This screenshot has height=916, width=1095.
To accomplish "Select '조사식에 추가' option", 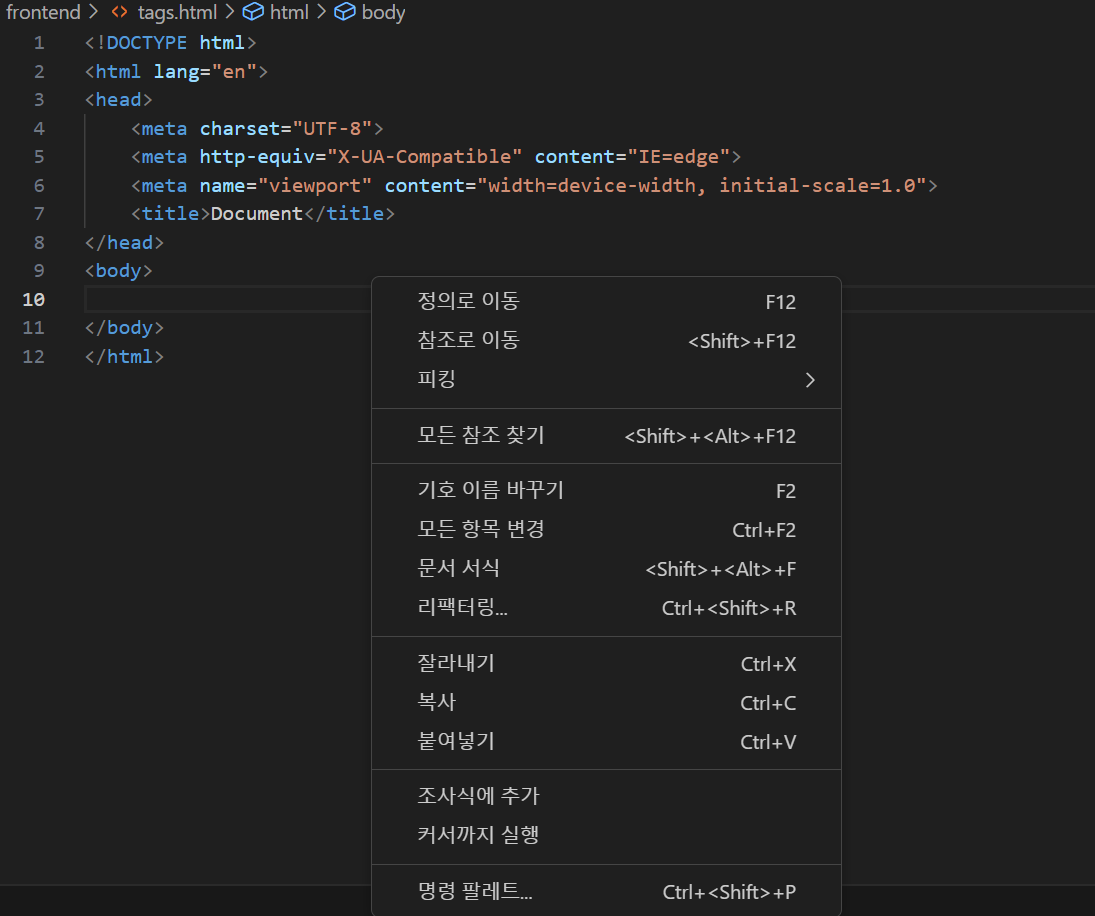I will tap(606, 797).
